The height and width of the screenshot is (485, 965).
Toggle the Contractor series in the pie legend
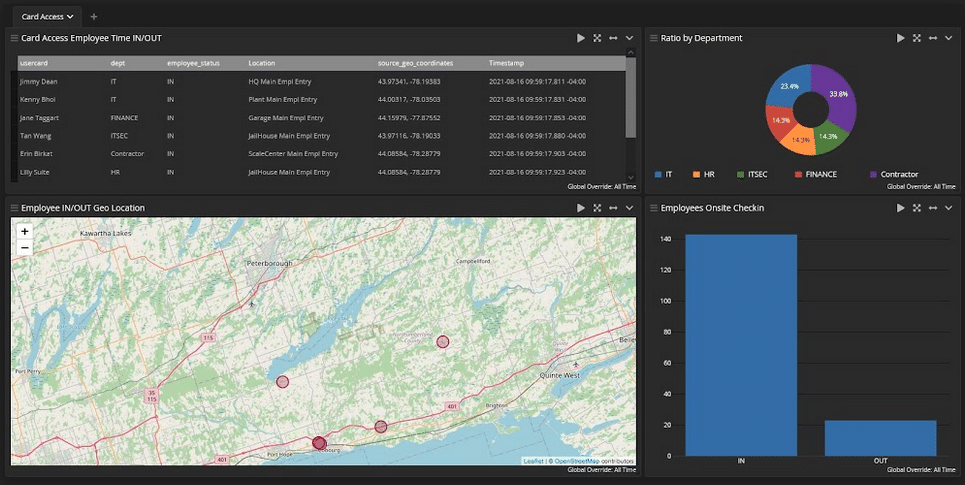892,174
